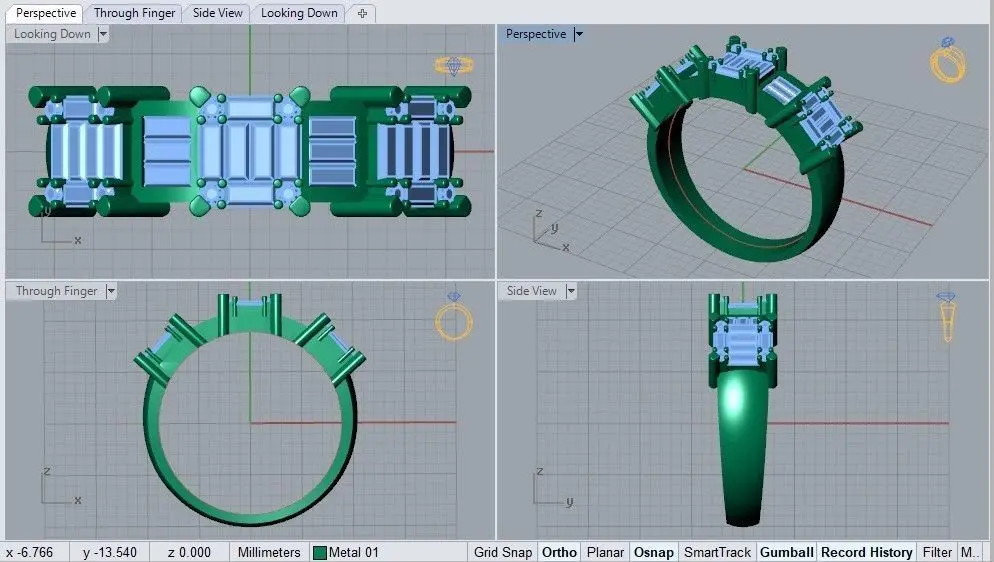Click the Metal 01 green layer color swatch
This screenshot has height=562, width=994.
[x=320, y=552]
